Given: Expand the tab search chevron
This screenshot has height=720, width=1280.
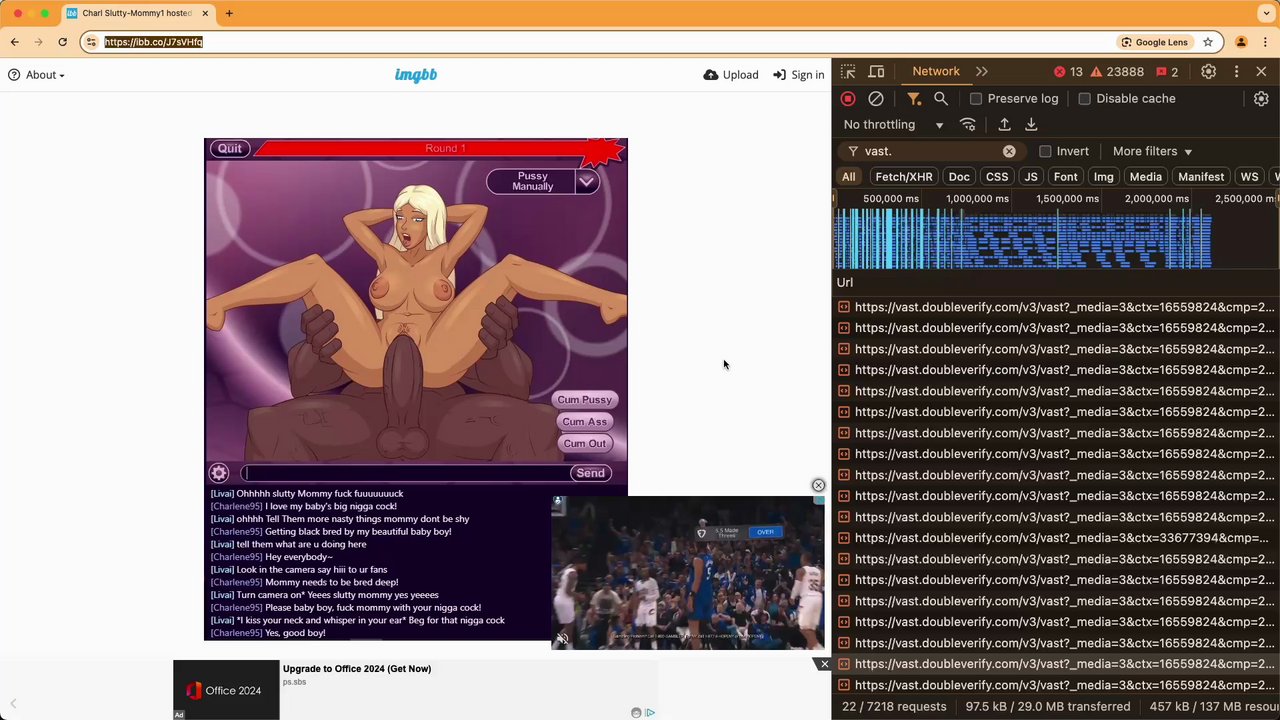Looking at the screenshot, I should 1266,13.
